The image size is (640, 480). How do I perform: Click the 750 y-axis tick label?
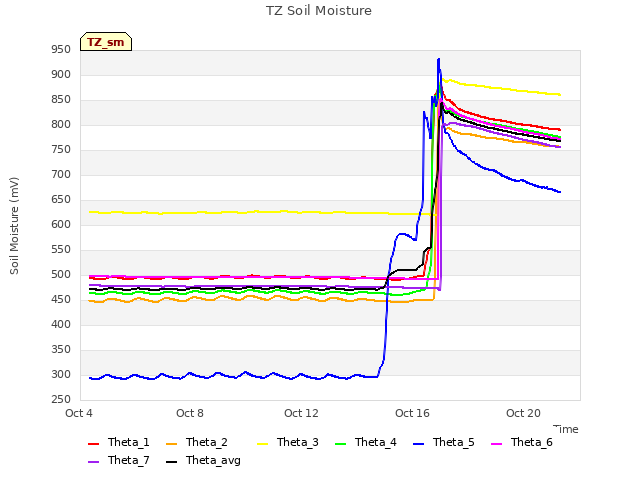(x=61, y=150)
